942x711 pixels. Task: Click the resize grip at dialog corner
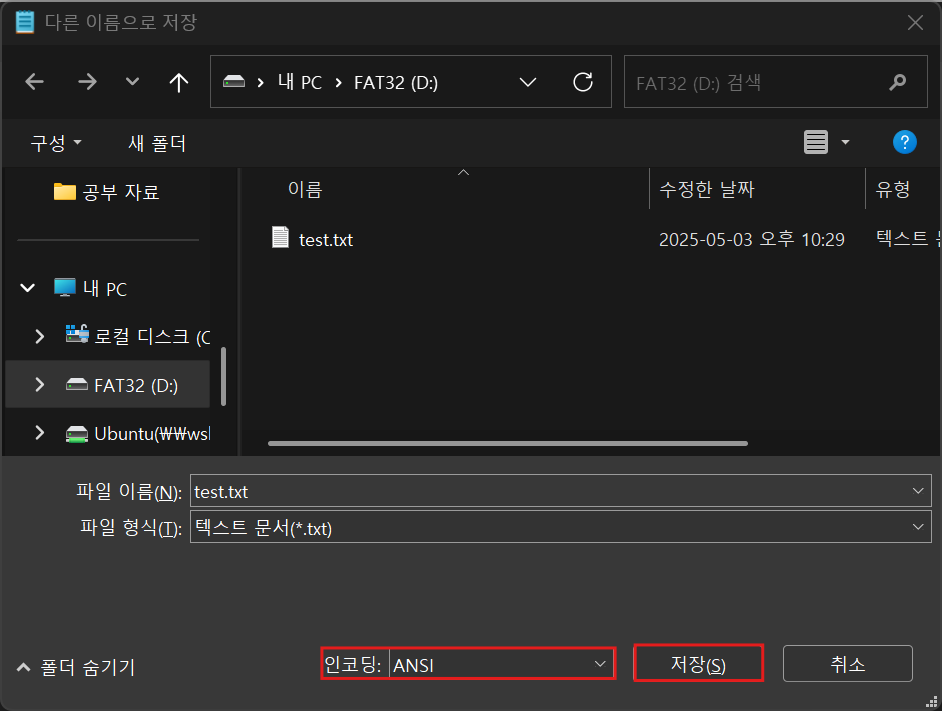[932, 701]
